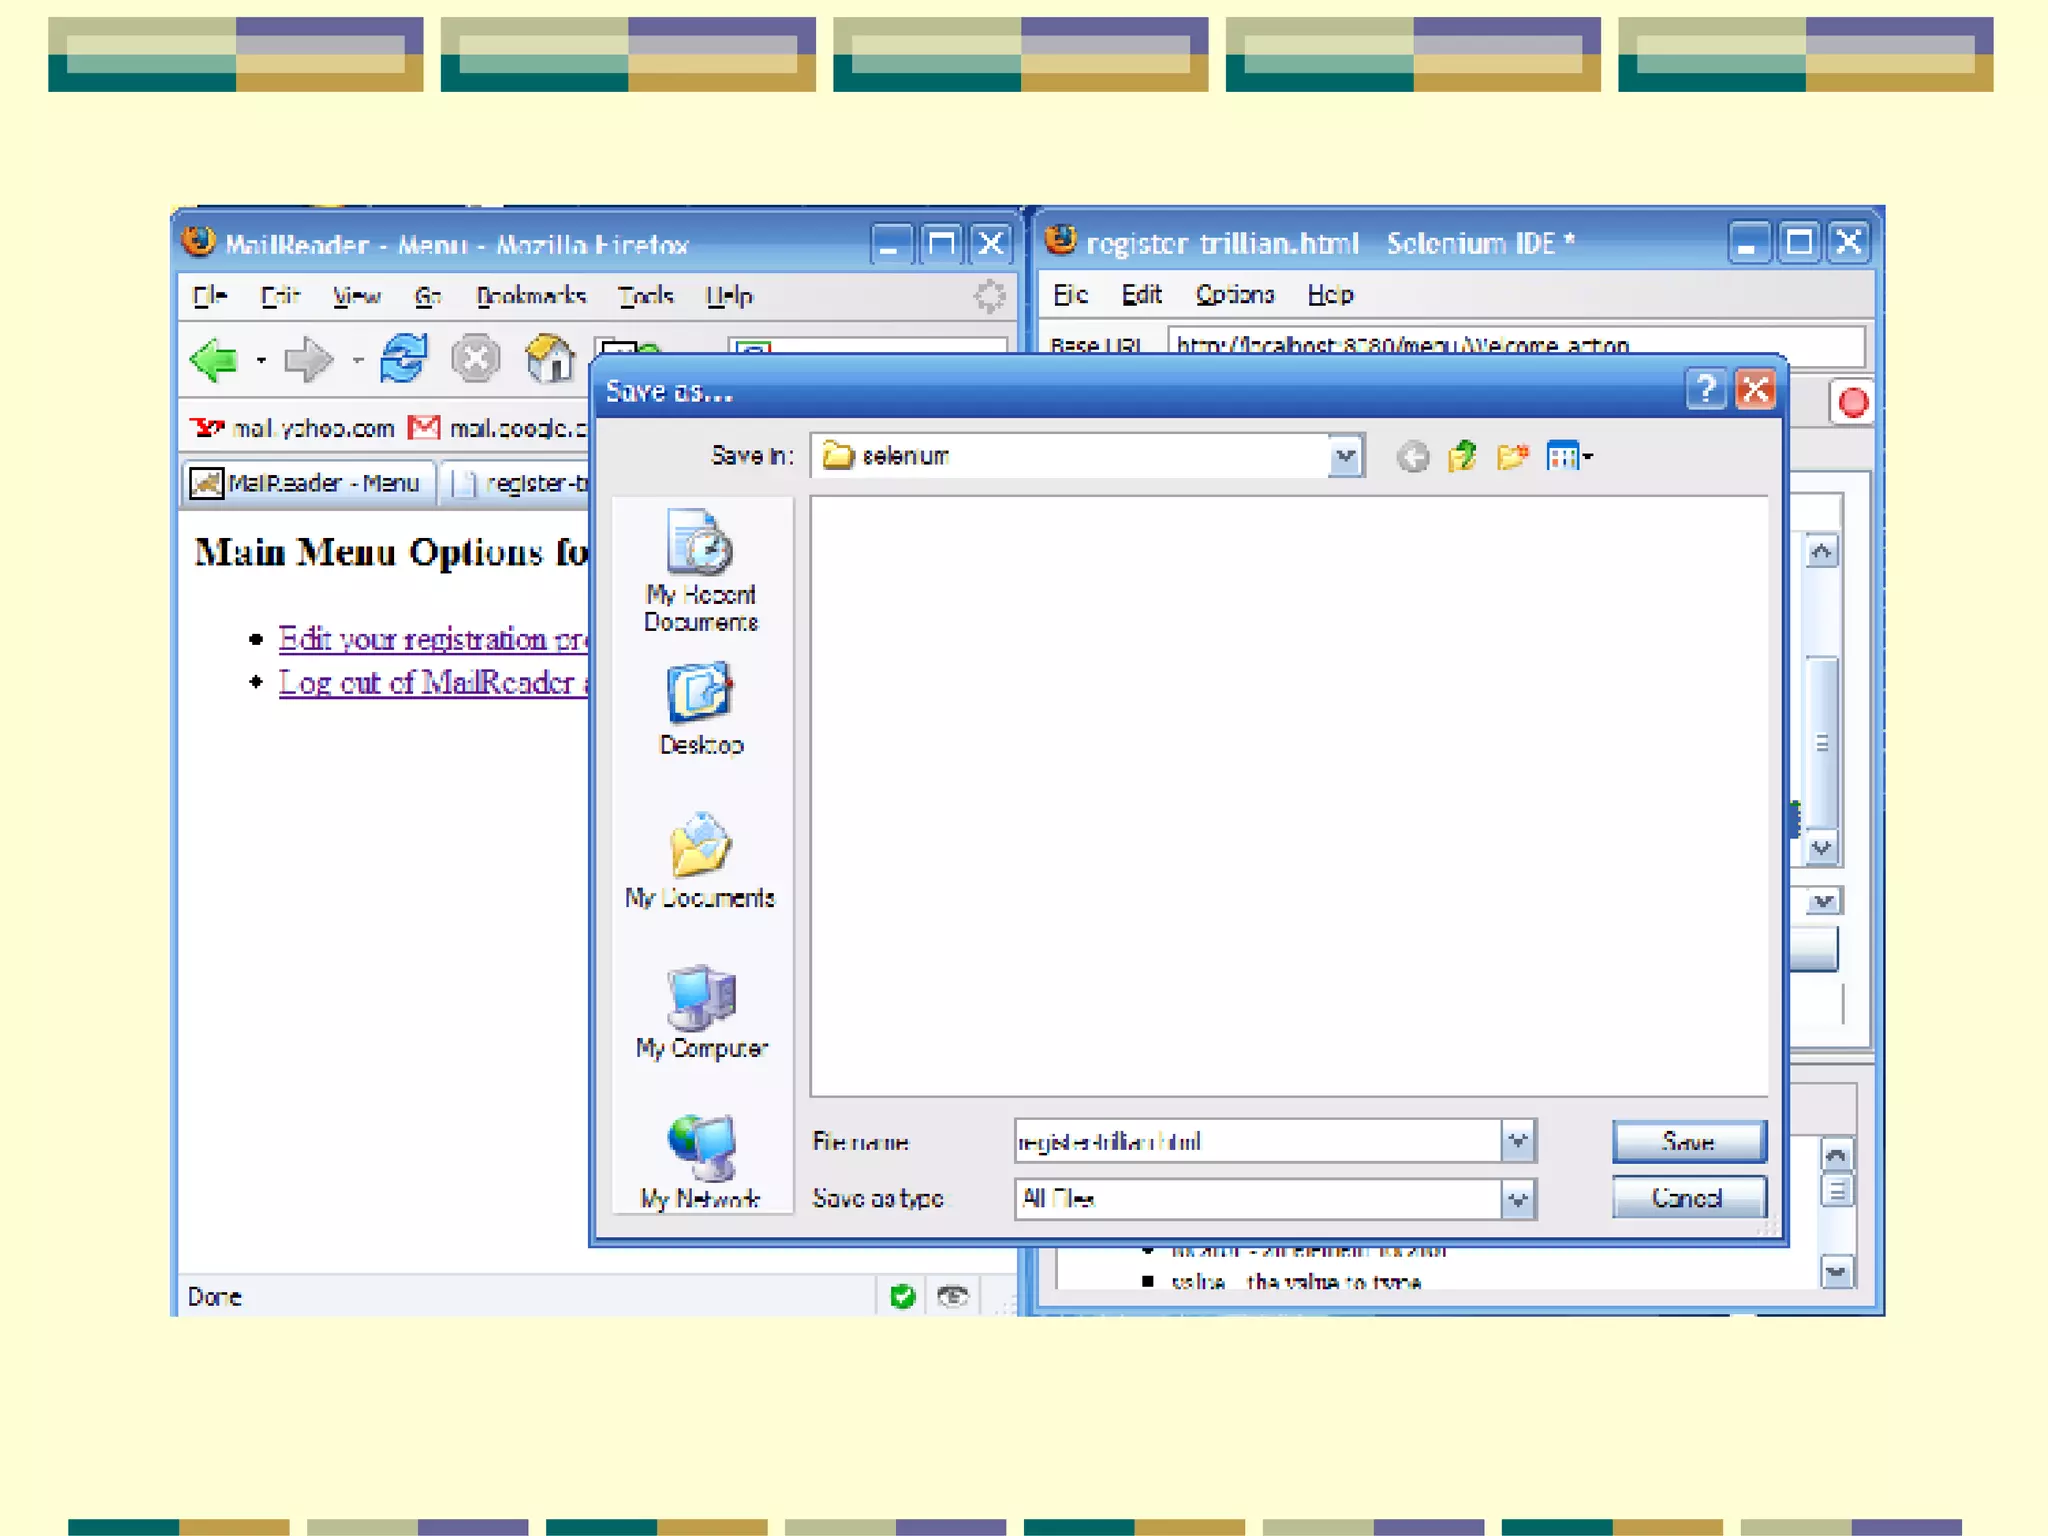The width and height of the screenshot is (2048, 1536).
Task: Expand the Save as type combo box
Action: tap(1517, 1199)
